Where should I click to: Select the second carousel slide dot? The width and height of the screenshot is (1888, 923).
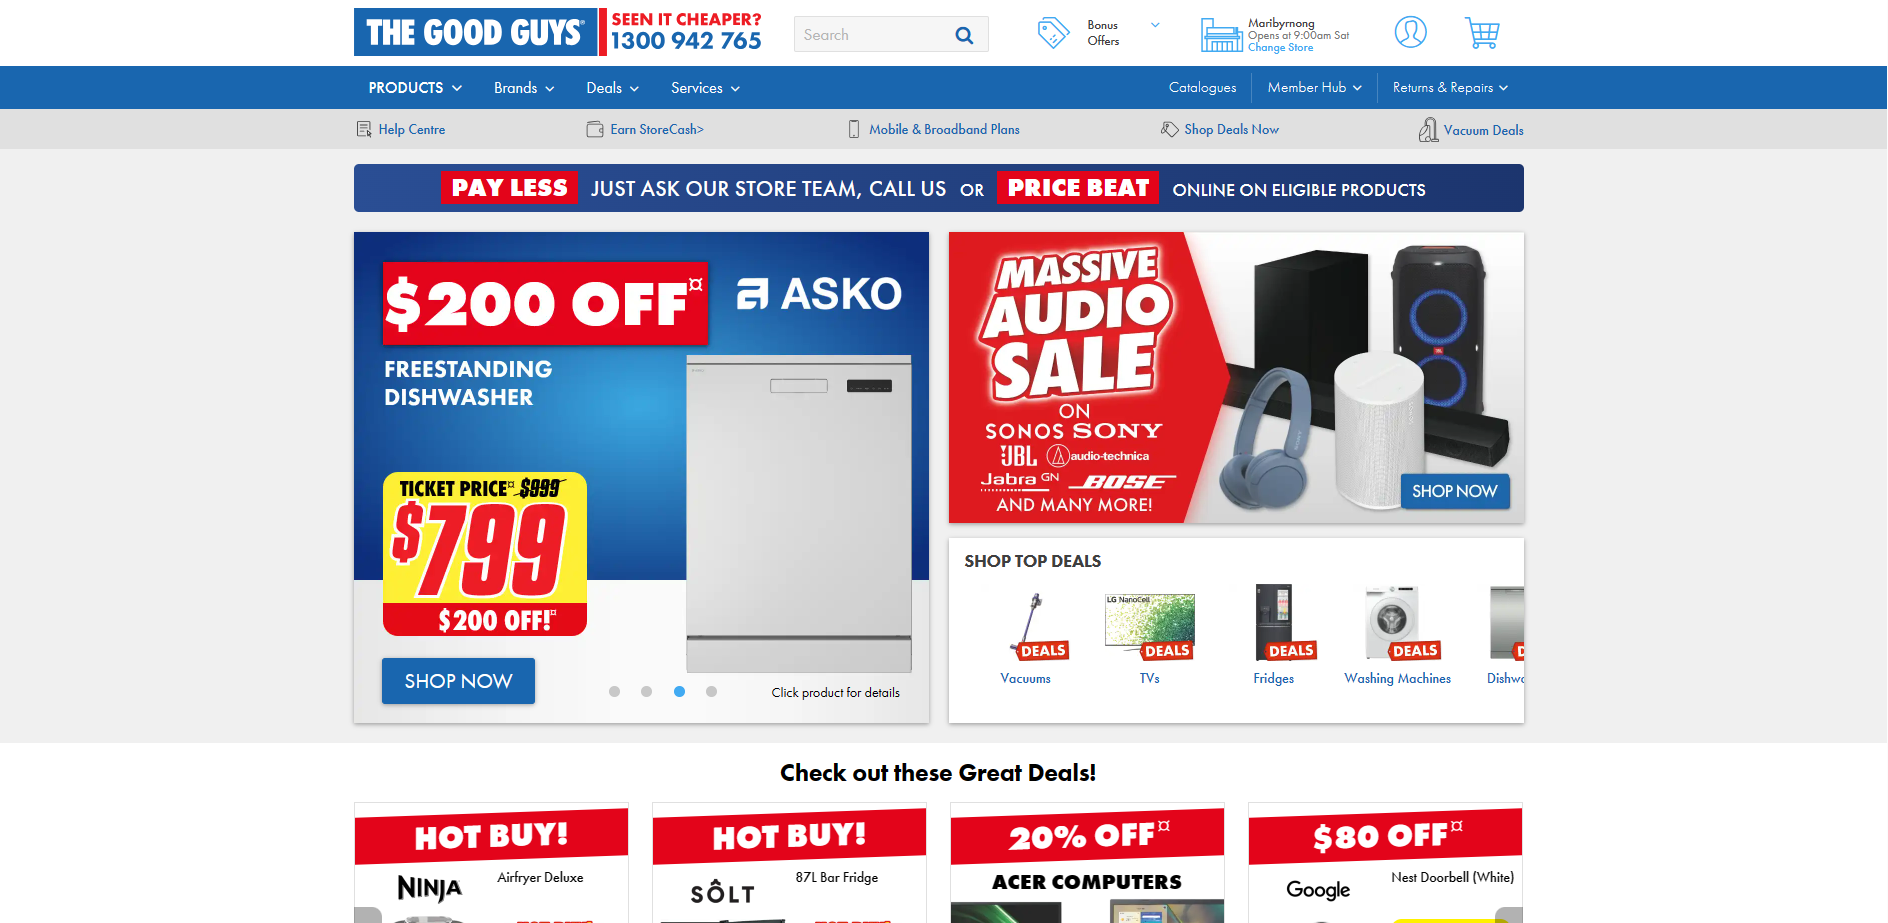pyautogui.click(x=647, y=692)
